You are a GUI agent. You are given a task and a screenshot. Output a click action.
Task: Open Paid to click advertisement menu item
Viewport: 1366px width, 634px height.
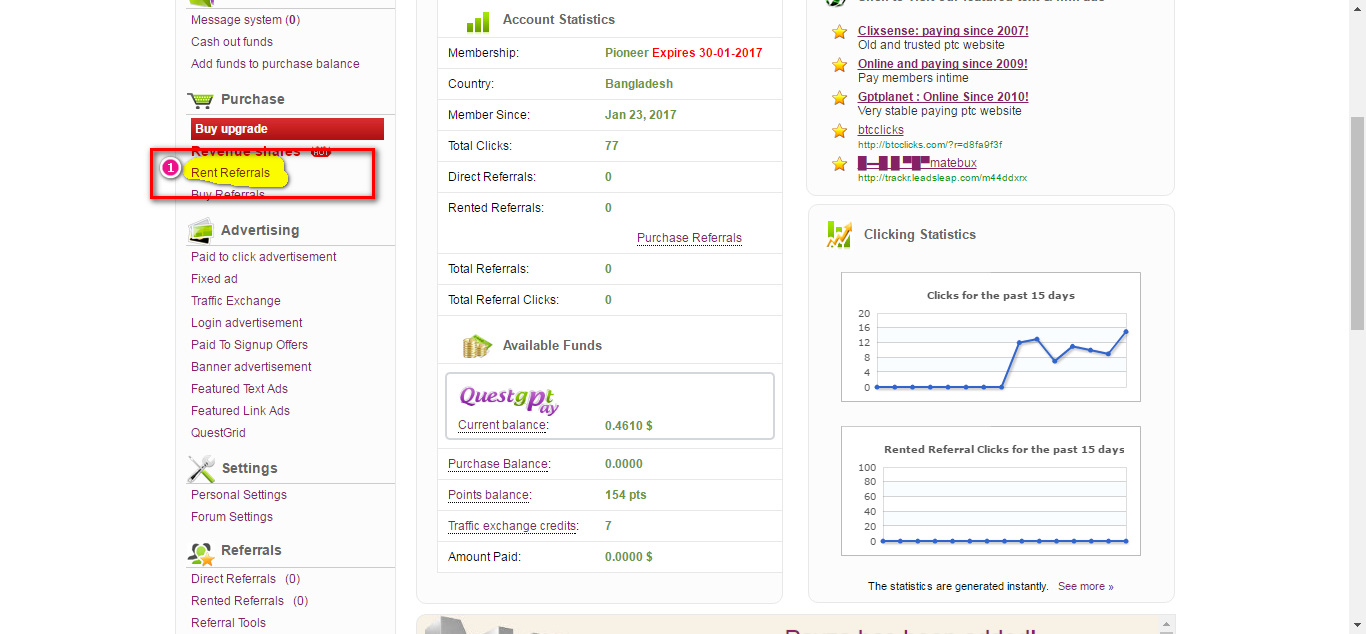pos(264,257)
